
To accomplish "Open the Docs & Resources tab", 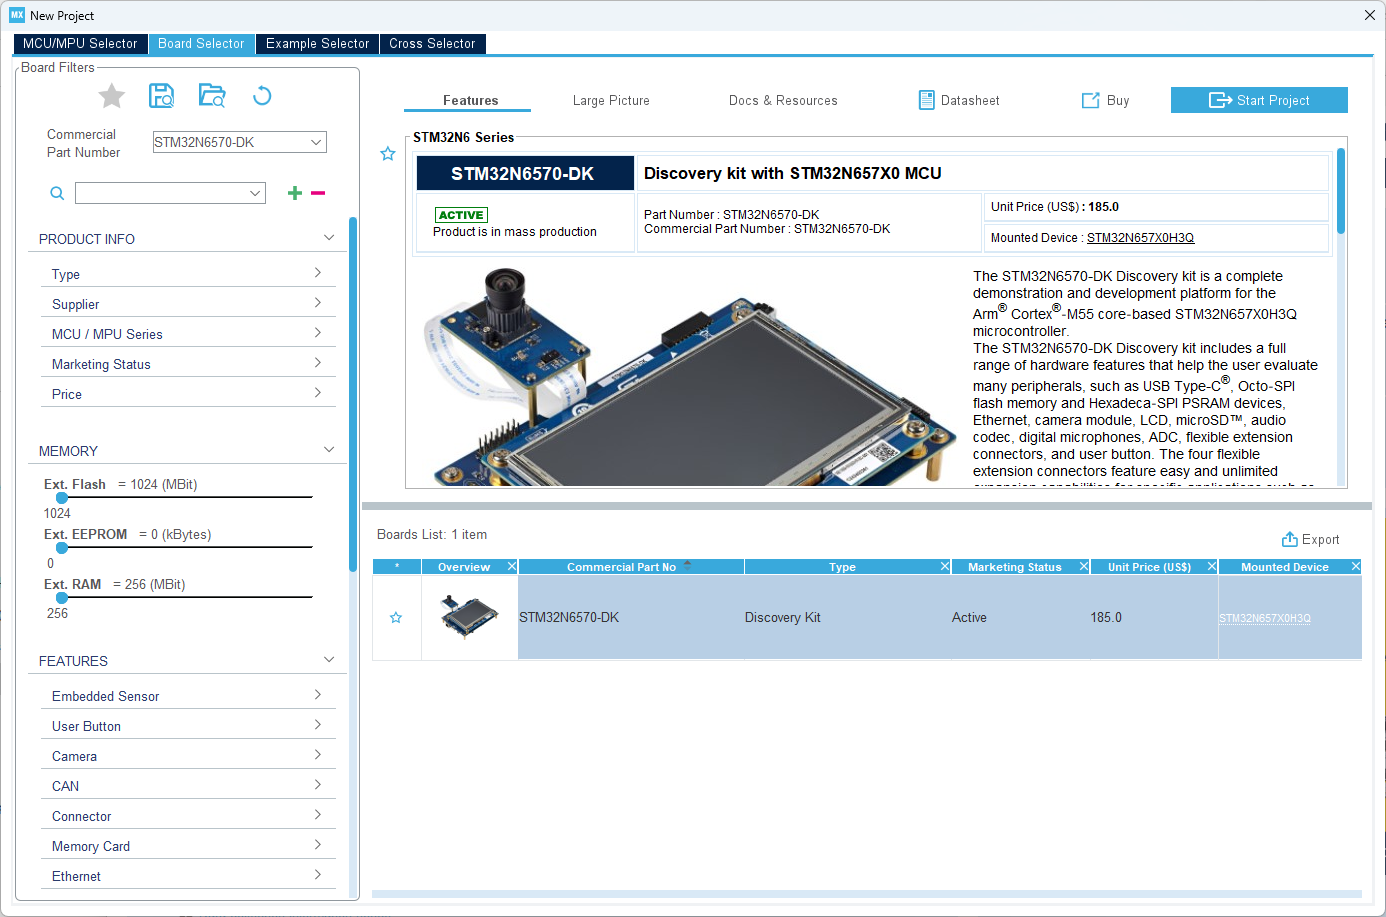I will pos(783,100).
